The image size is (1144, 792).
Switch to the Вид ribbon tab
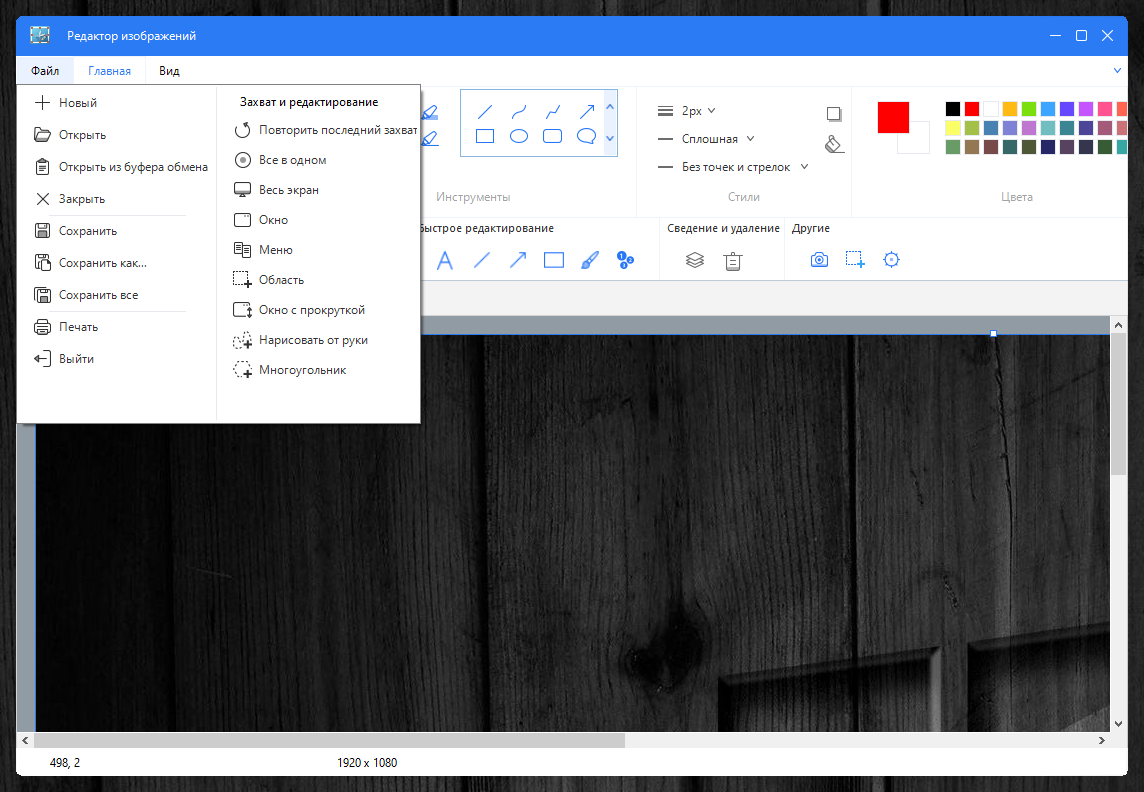[x=169, y=71]
